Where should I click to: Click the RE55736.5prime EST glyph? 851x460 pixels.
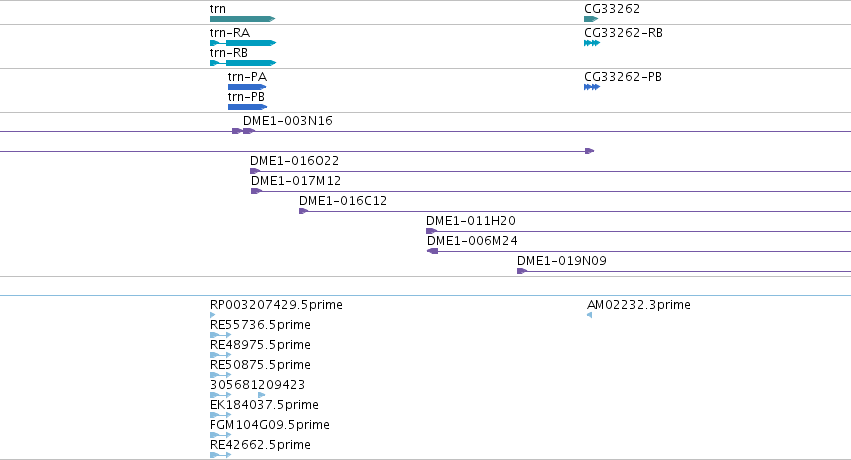click(x=220, y=335)
